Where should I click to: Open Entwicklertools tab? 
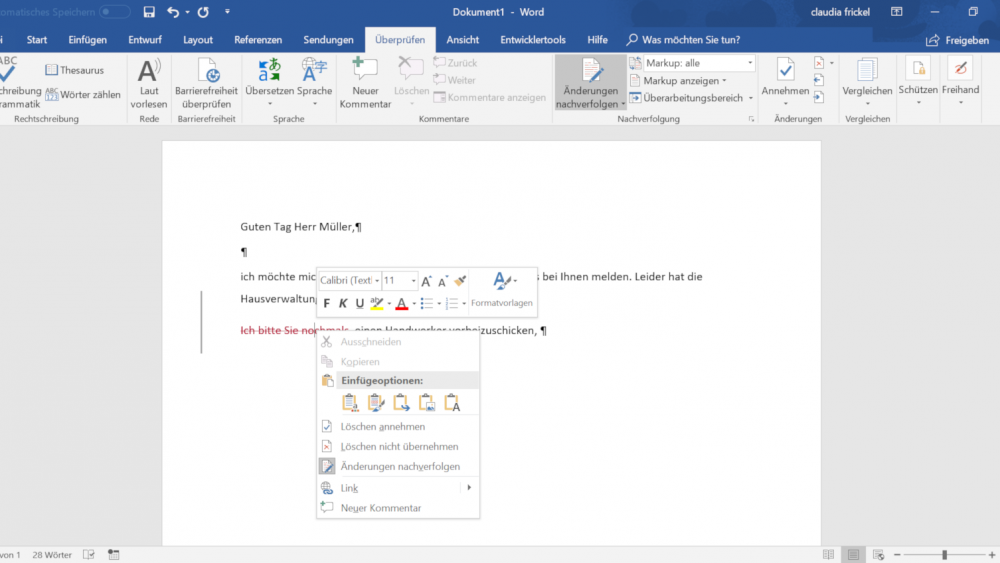tap(533, 40)
